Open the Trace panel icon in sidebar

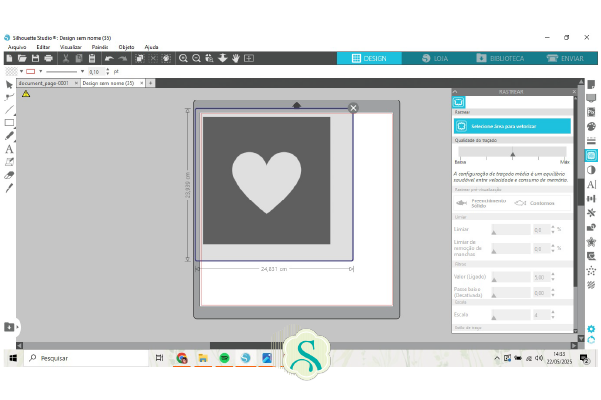tap(591, 155)
